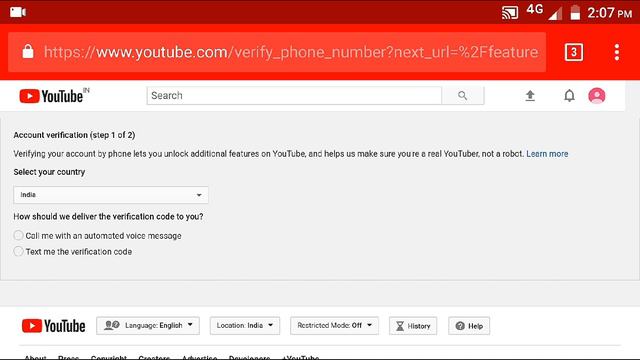The image size is (640, 360).
Task: Follow the Learn more link
Action: (x=547, y=154)
